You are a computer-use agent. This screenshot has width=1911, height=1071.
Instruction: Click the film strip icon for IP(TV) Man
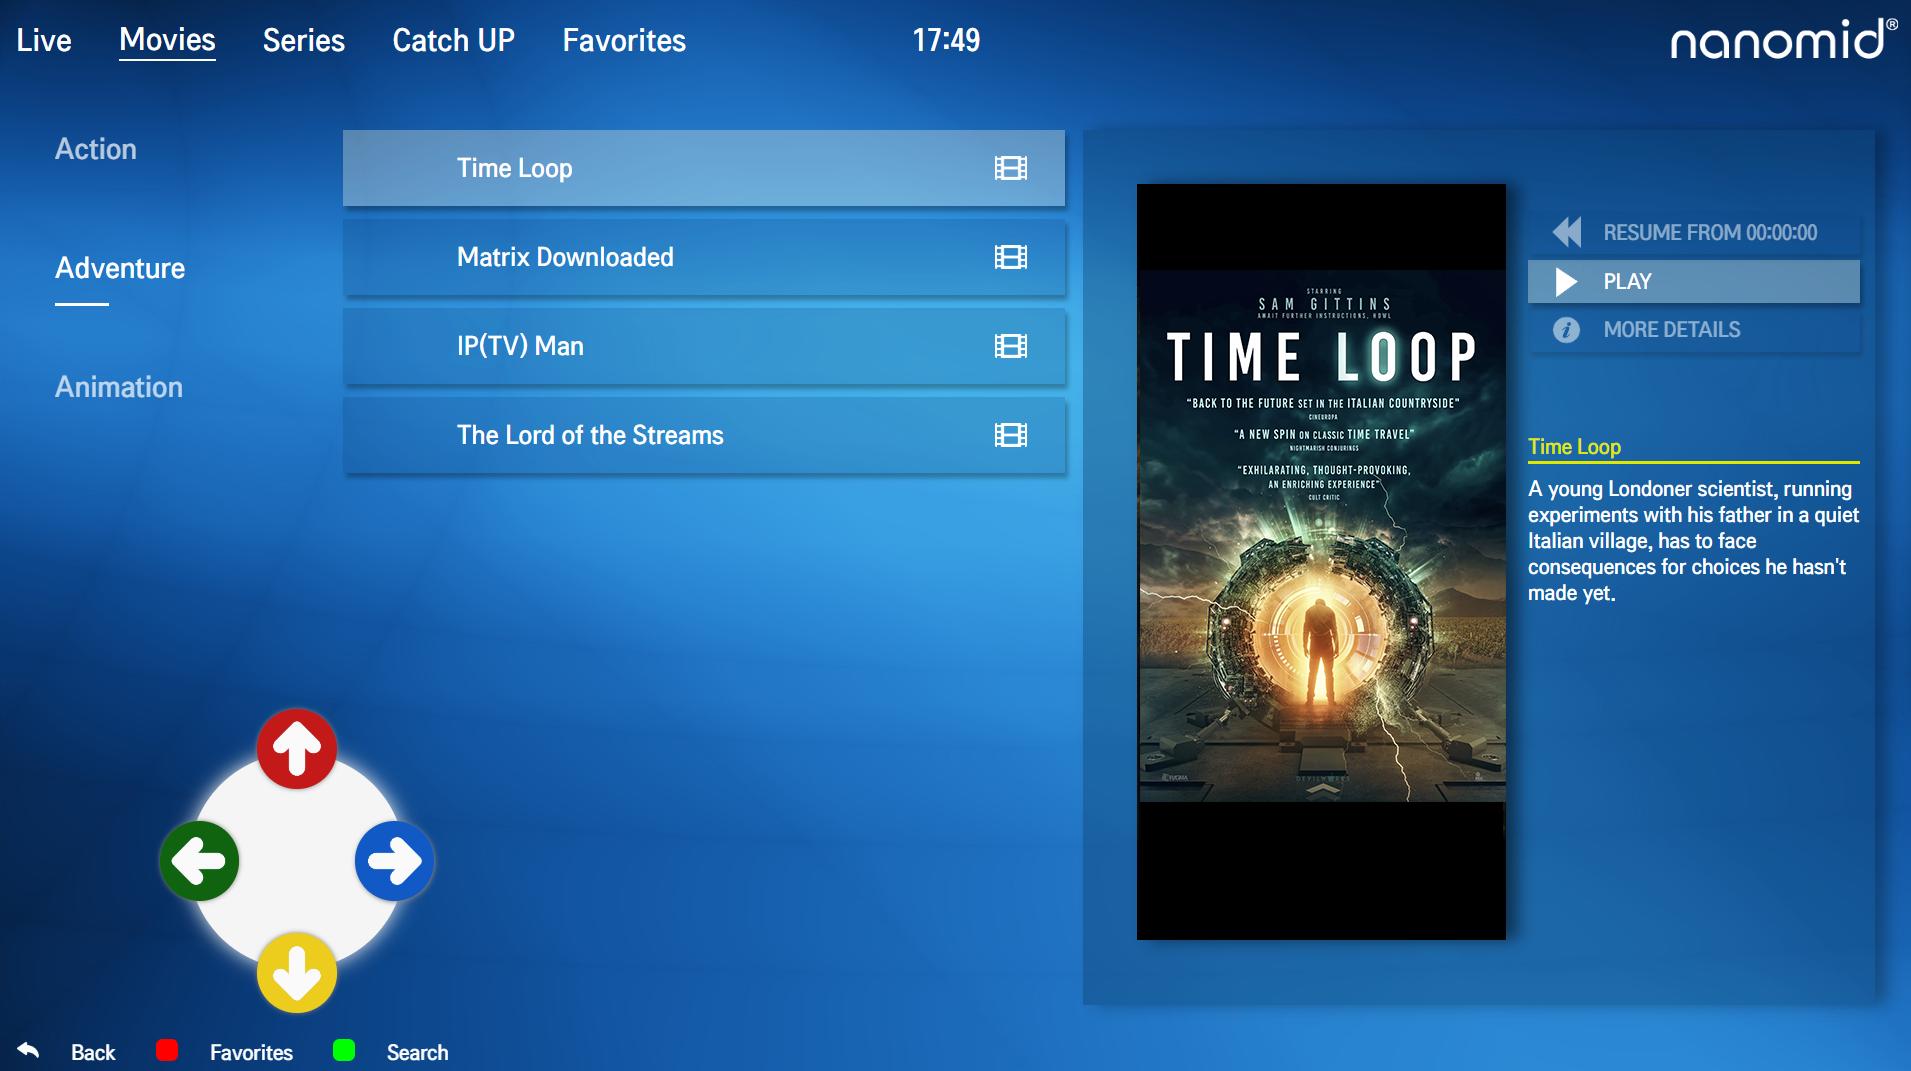1010,346
